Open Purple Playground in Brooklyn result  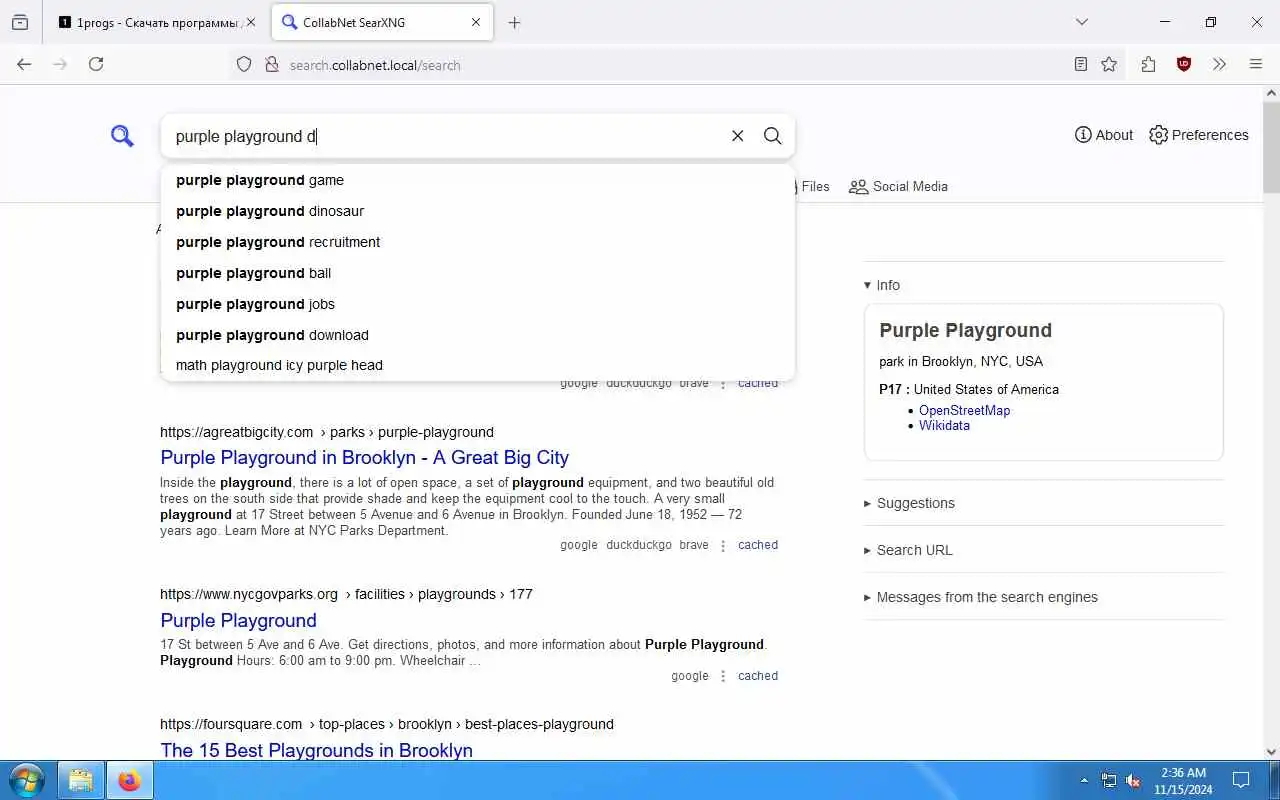(x=364, y=457)
